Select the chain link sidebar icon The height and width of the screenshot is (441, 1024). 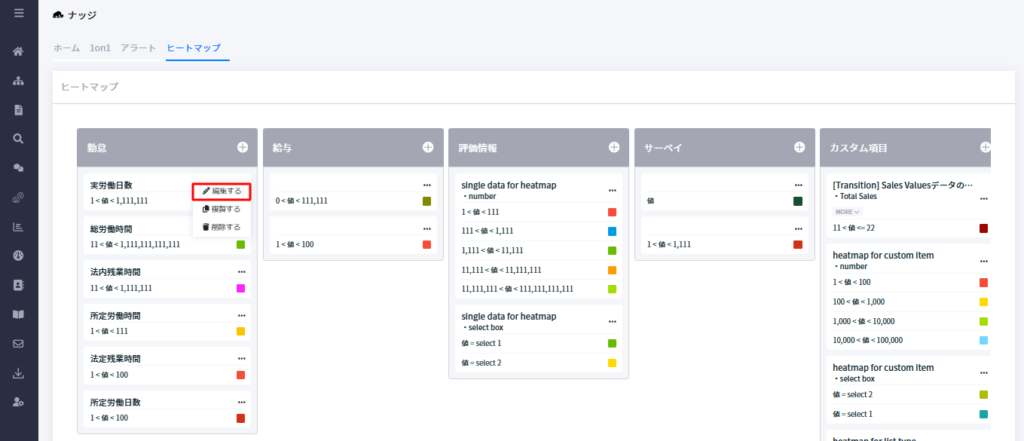click(19, 197)
